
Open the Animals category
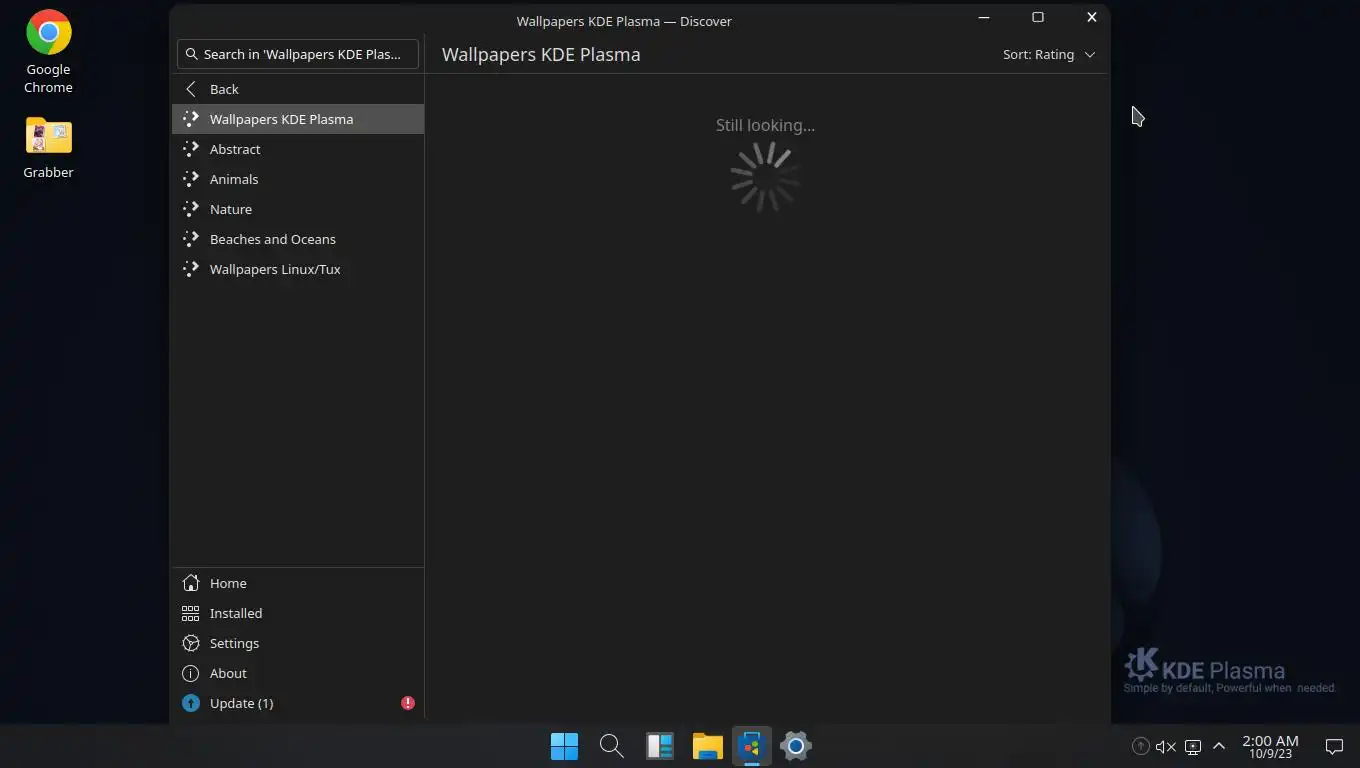tap(298, 179)
